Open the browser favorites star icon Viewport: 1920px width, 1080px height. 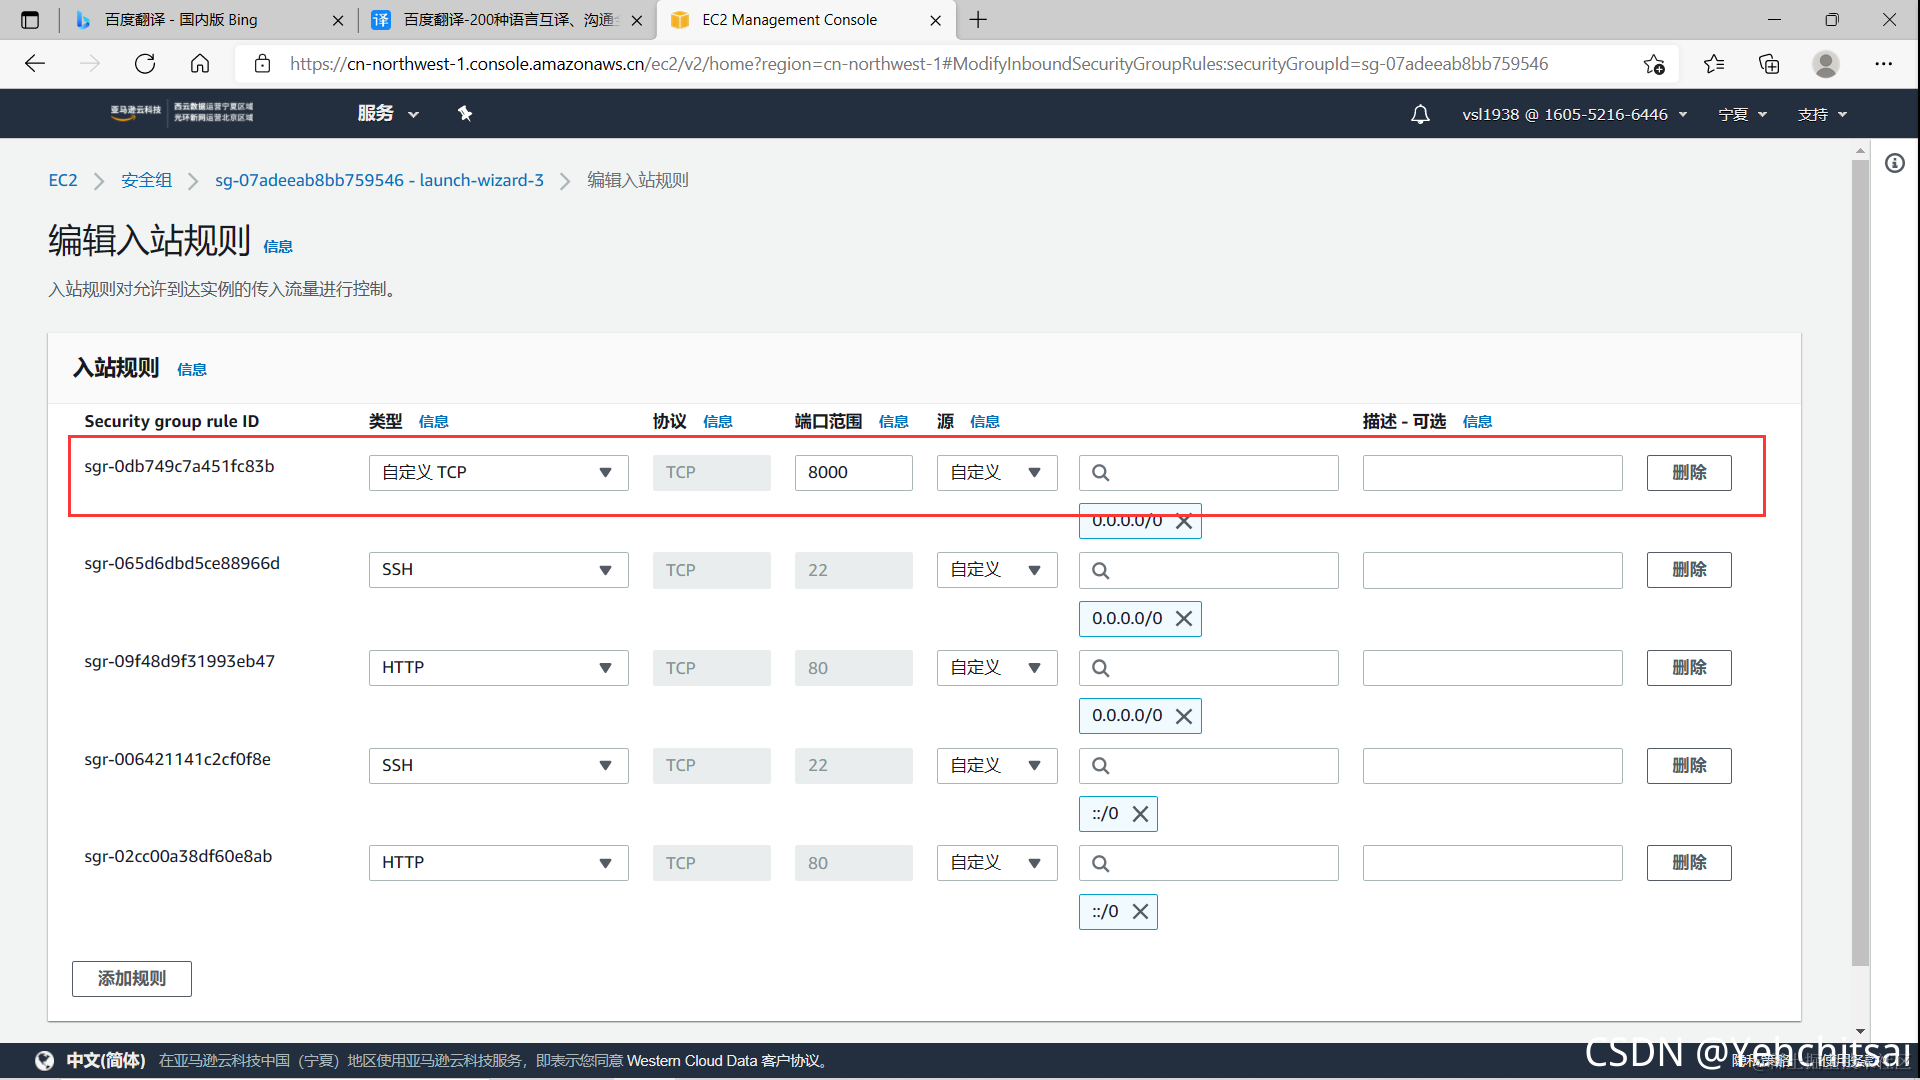pos(1714,64)
